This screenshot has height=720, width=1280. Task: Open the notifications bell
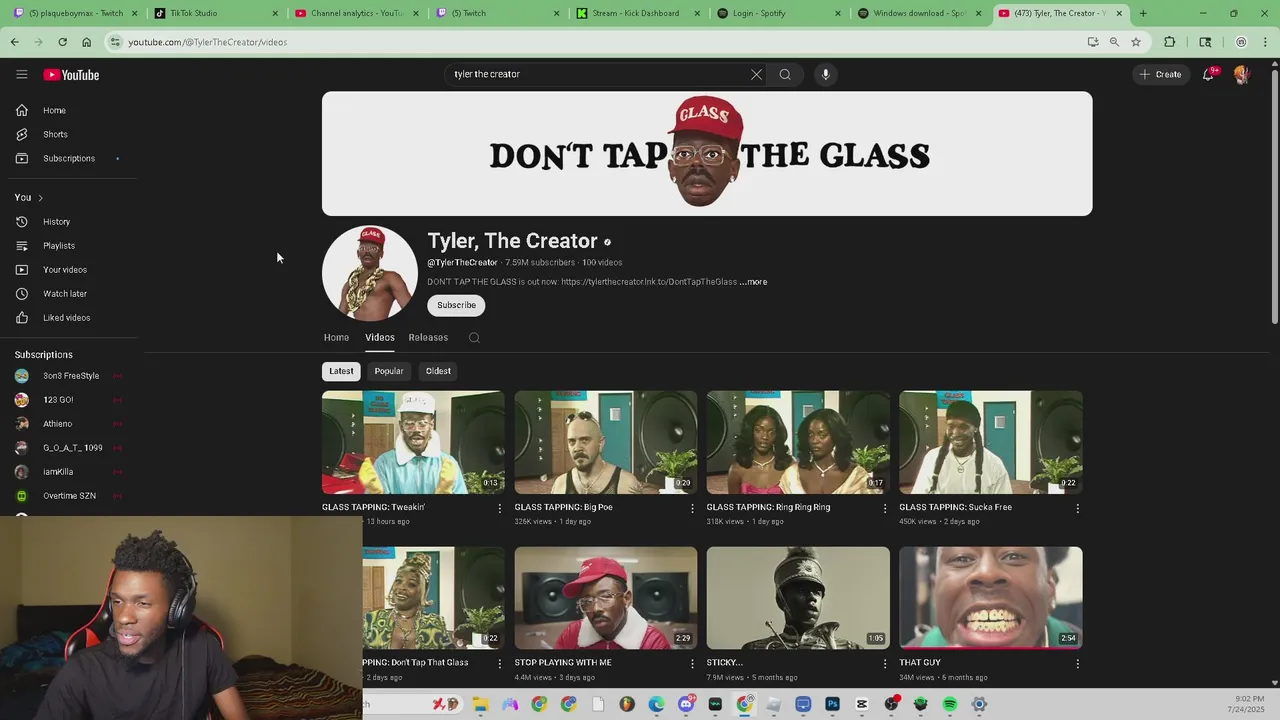pyautogui.click(x=1208, y=74)
